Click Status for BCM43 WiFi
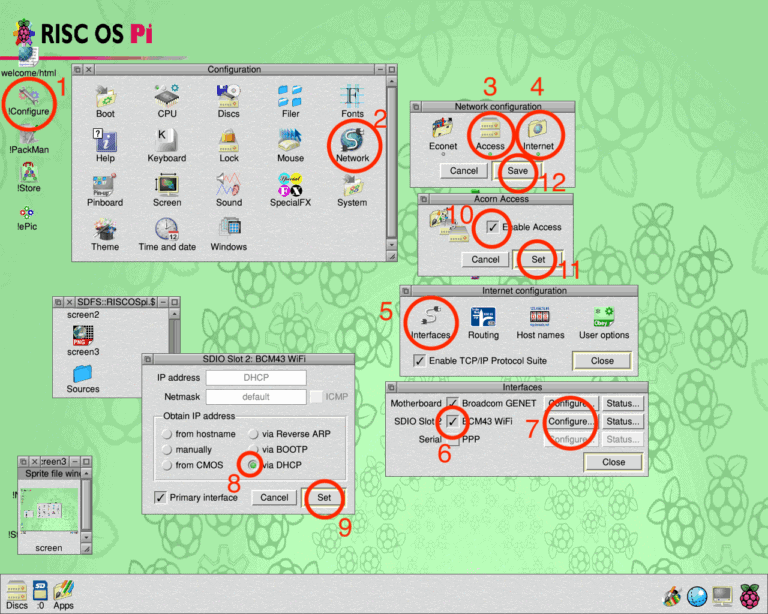 [x=623, y=421]
